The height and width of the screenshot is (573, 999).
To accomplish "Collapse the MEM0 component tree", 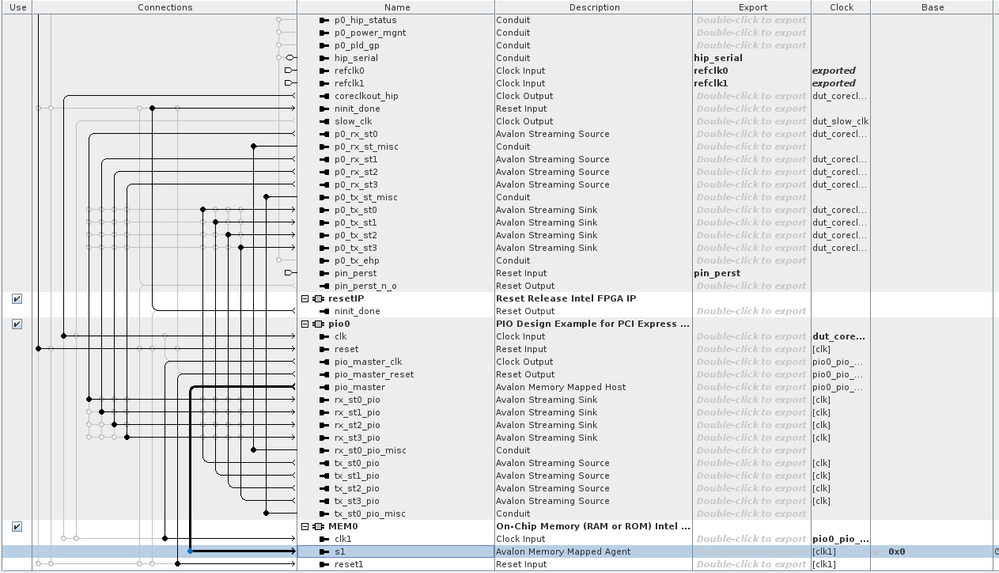I will (305, 526).
